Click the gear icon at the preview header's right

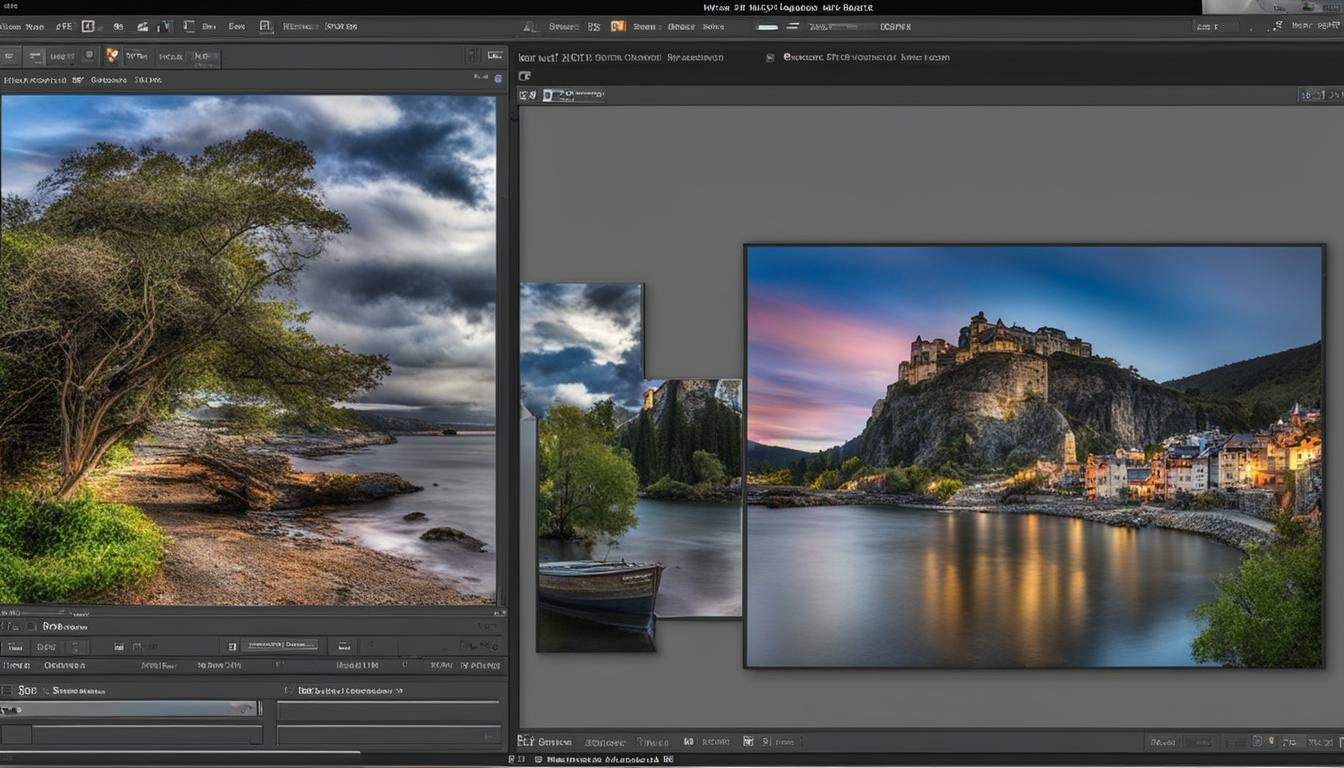(497, 78)
